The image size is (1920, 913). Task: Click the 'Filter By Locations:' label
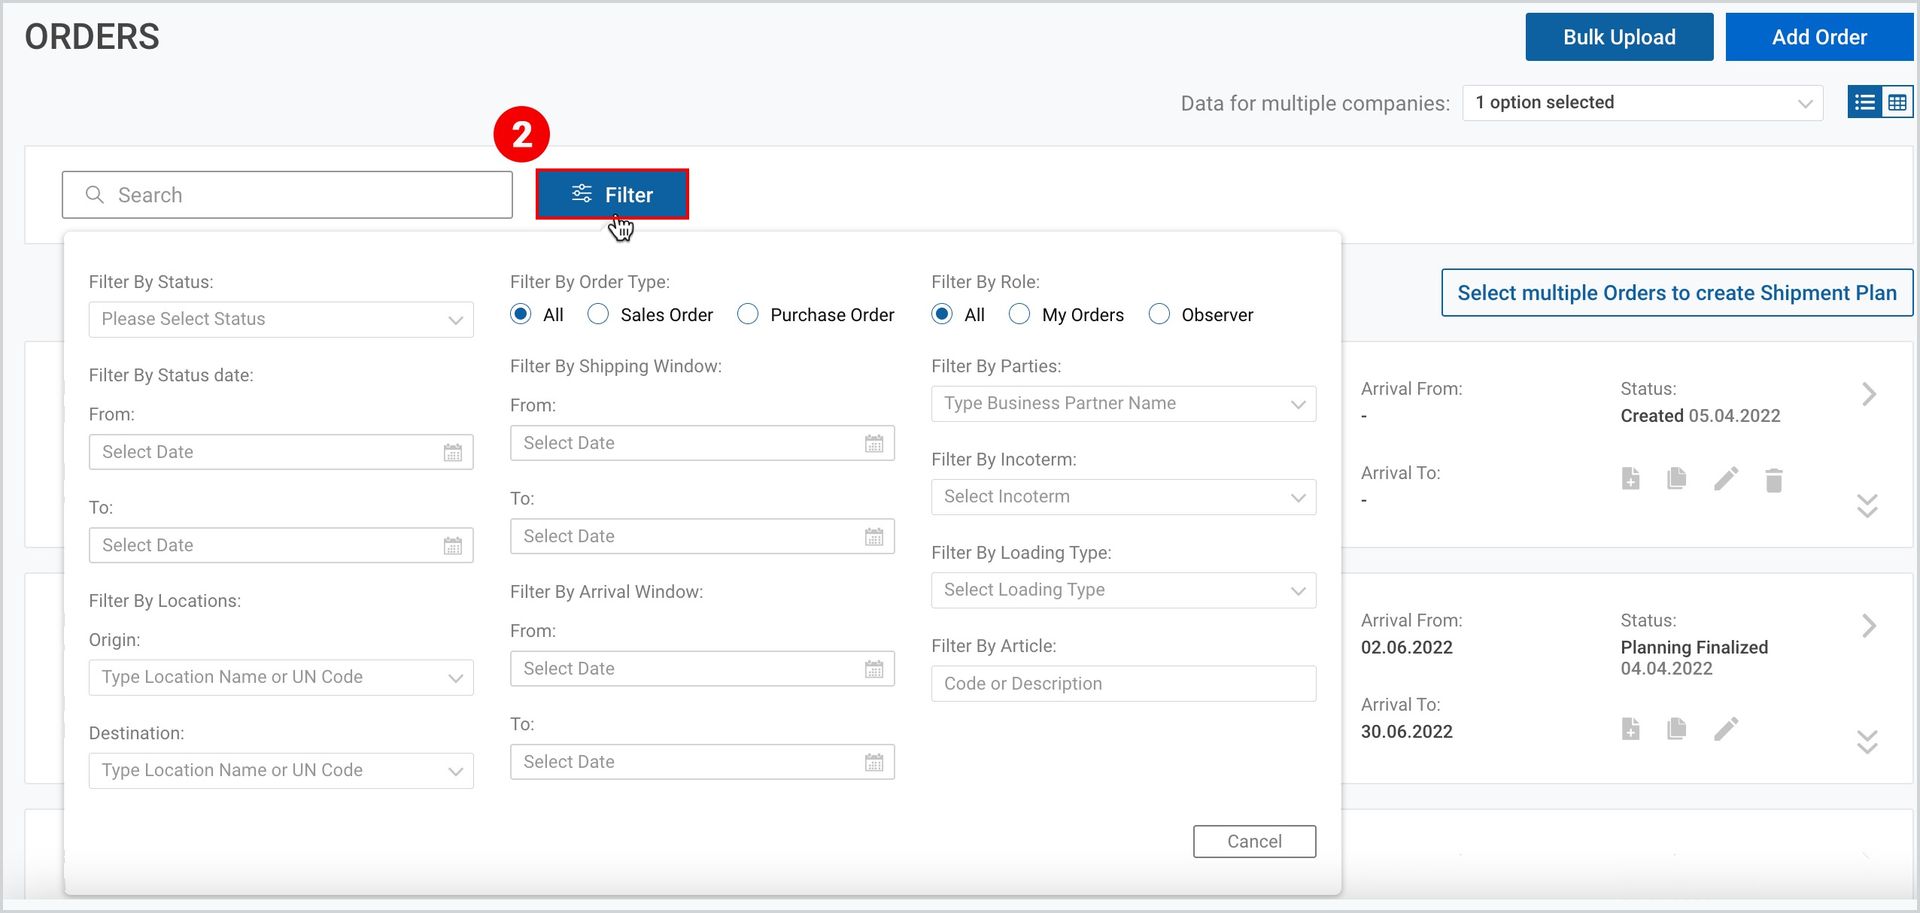pyautogui.click(x=165, y=601)
